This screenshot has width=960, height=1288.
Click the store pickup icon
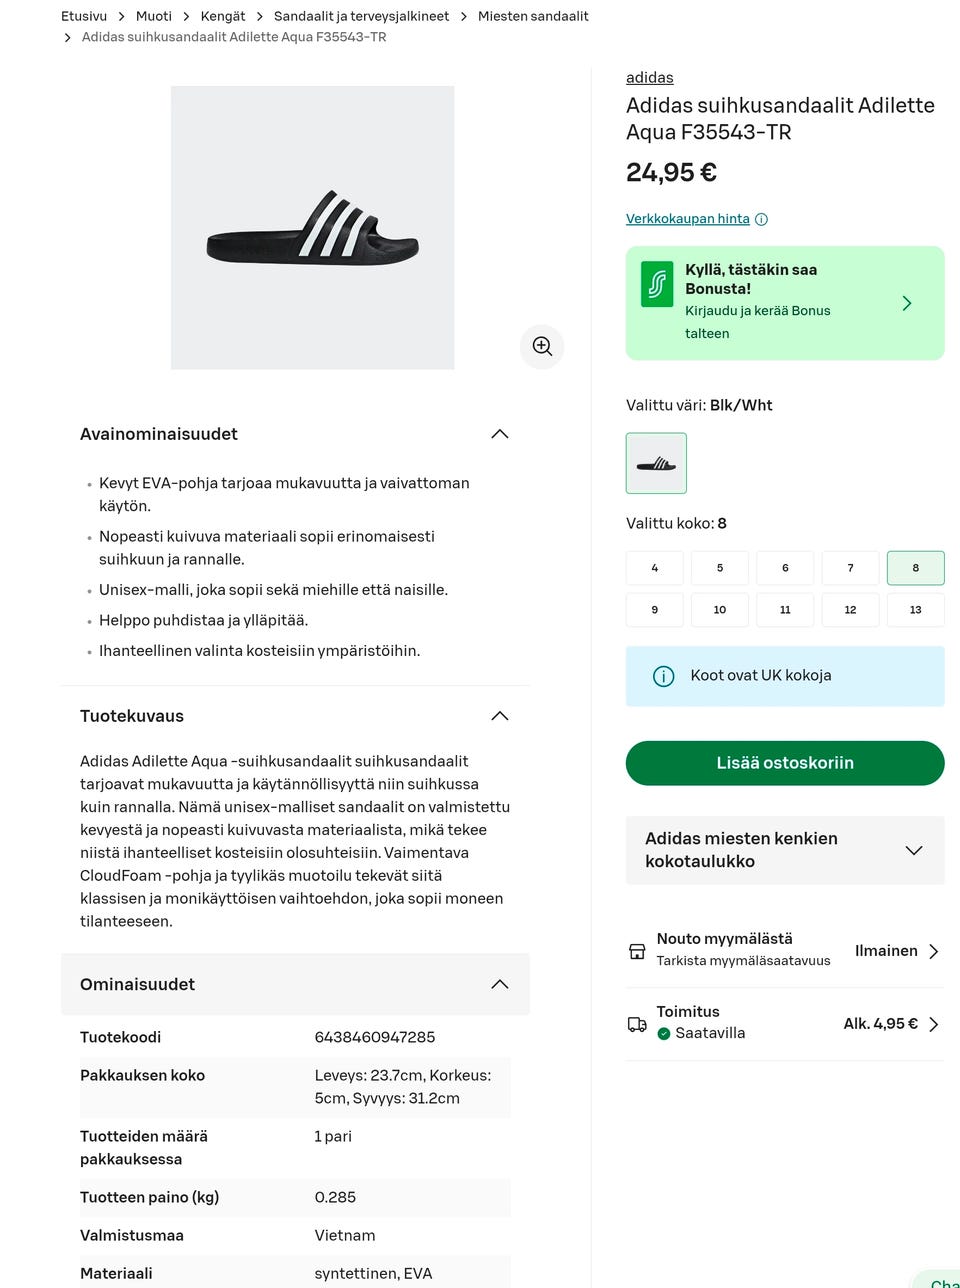point(637,951)
